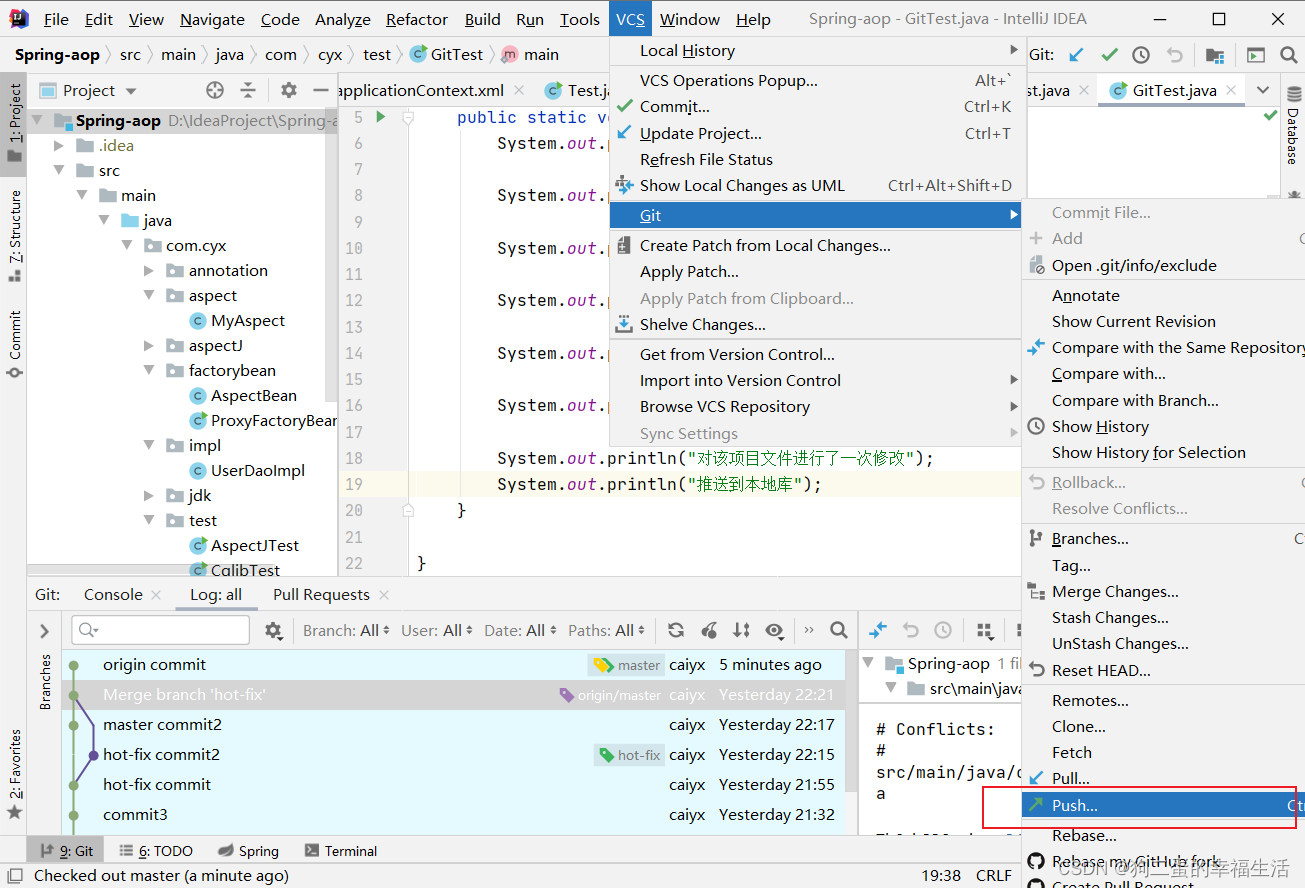Switch to the Log: all tab
1305x888 pixels.
click(x=216, y=595)
